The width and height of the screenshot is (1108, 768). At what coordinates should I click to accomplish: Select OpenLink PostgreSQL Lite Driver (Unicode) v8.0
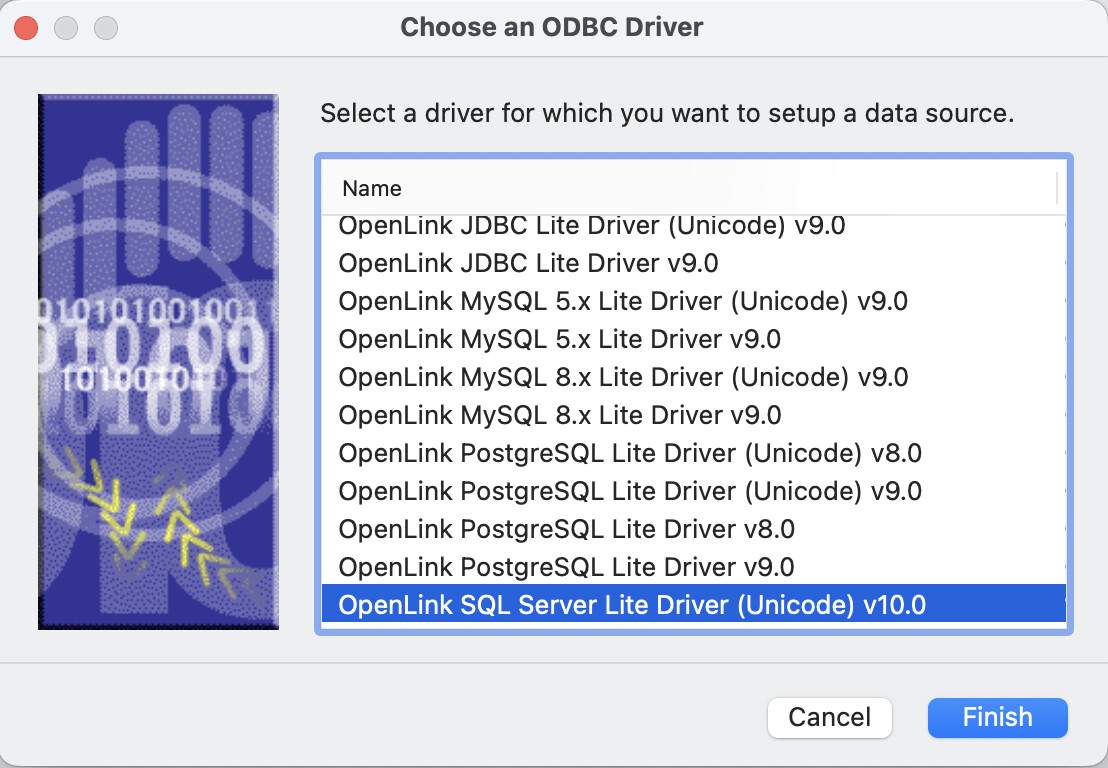coord(630,454)
